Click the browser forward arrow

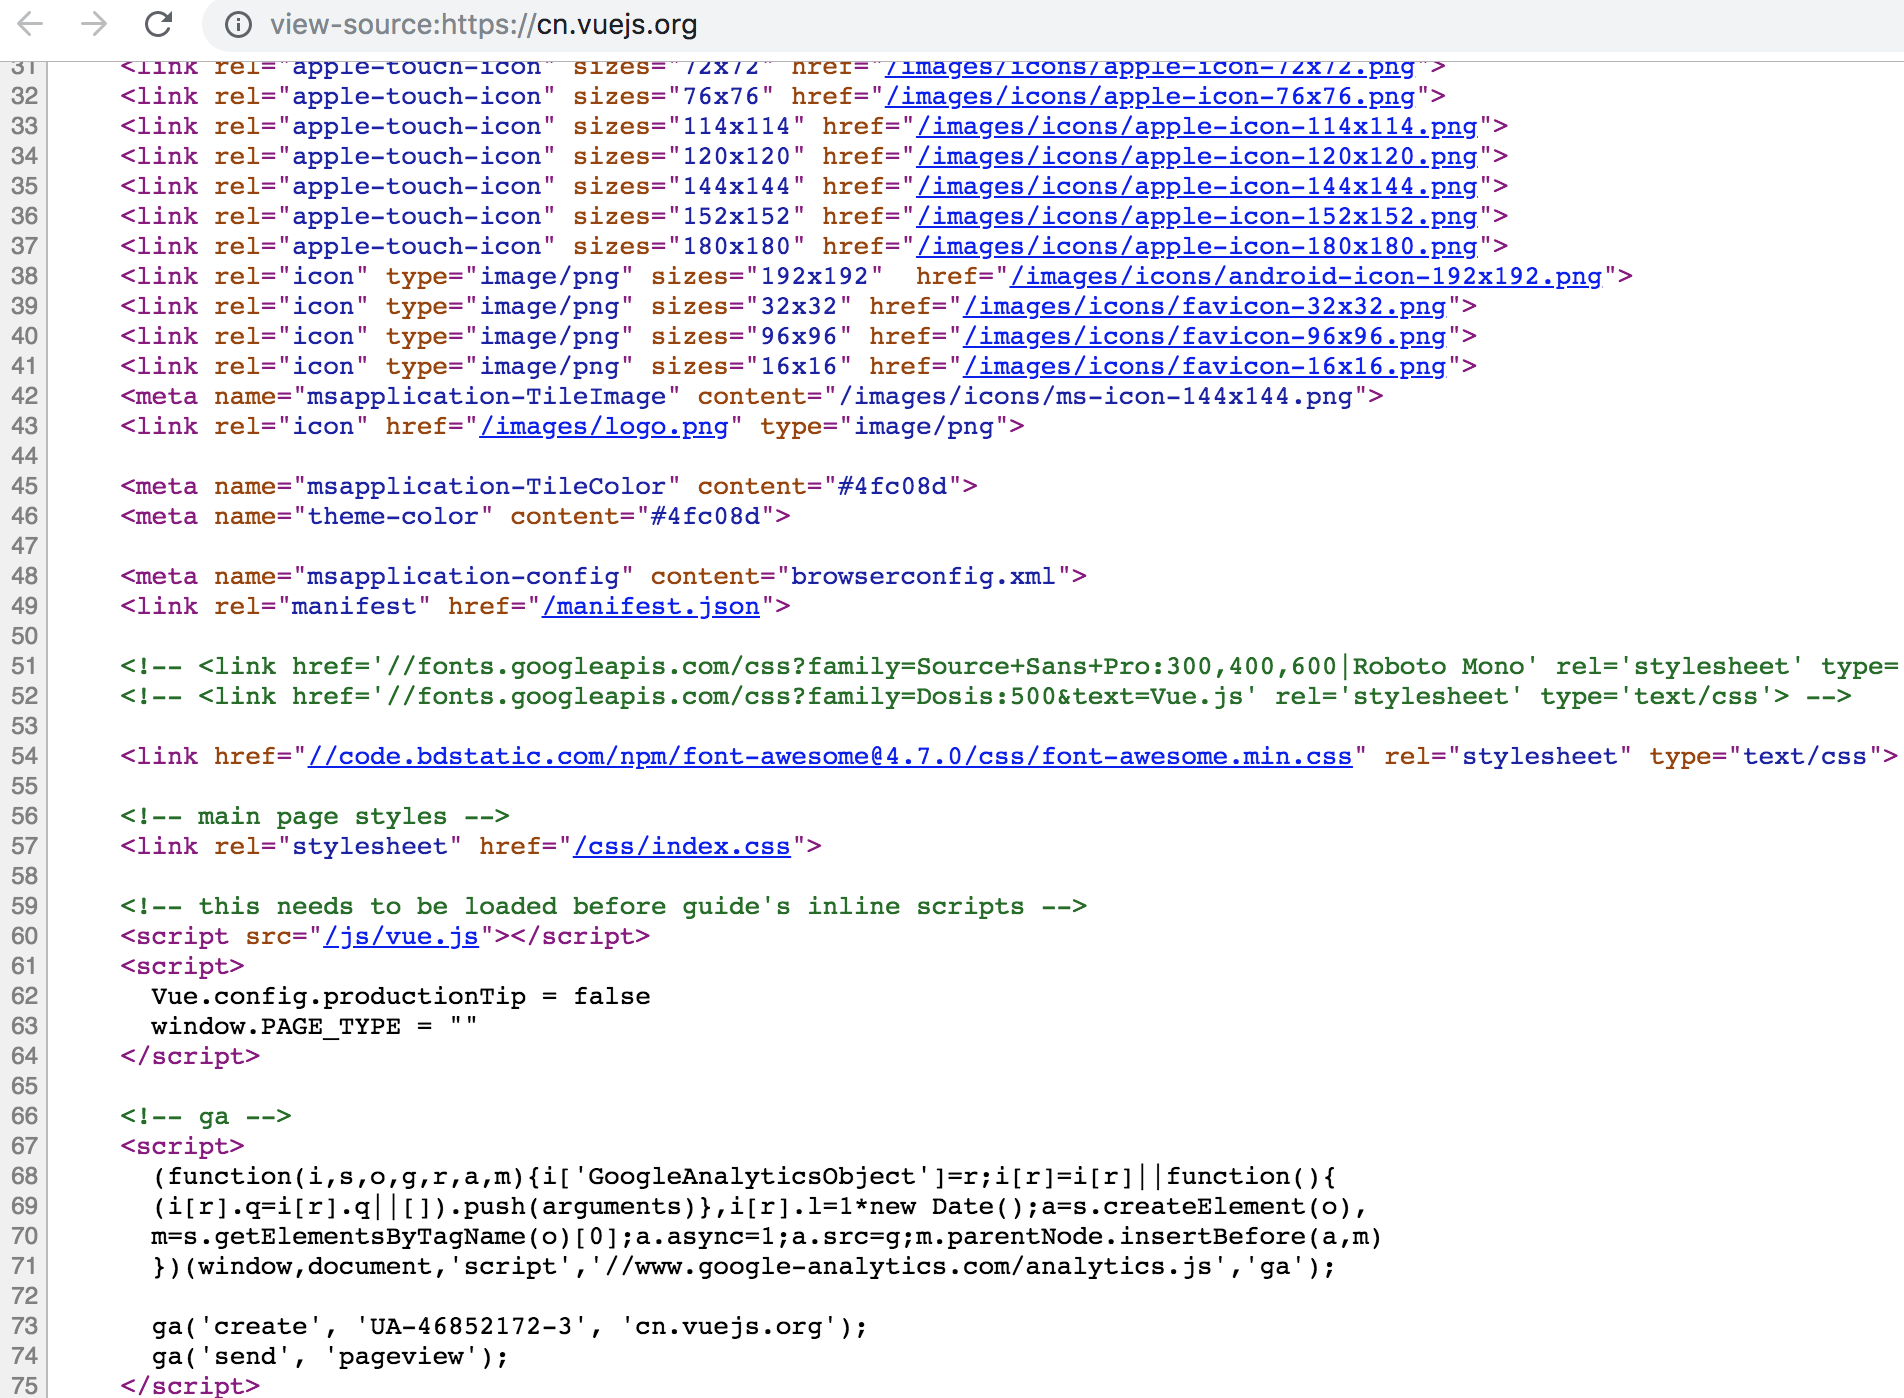click(94, 24)
